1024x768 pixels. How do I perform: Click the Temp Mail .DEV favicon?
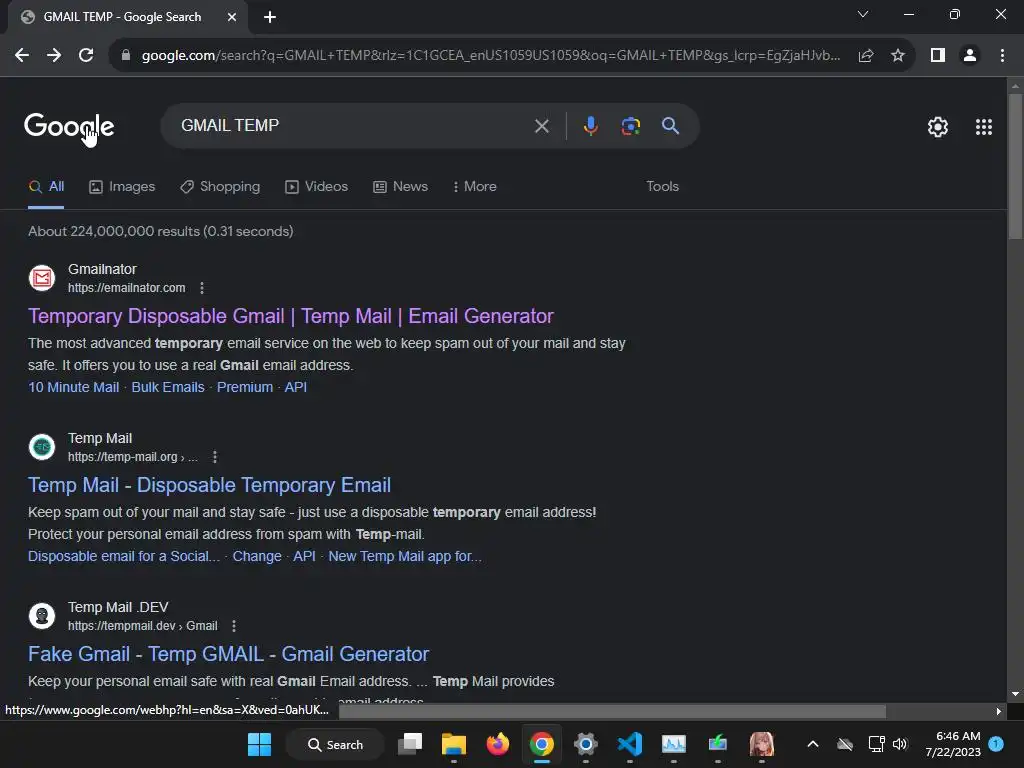point(42,616)
